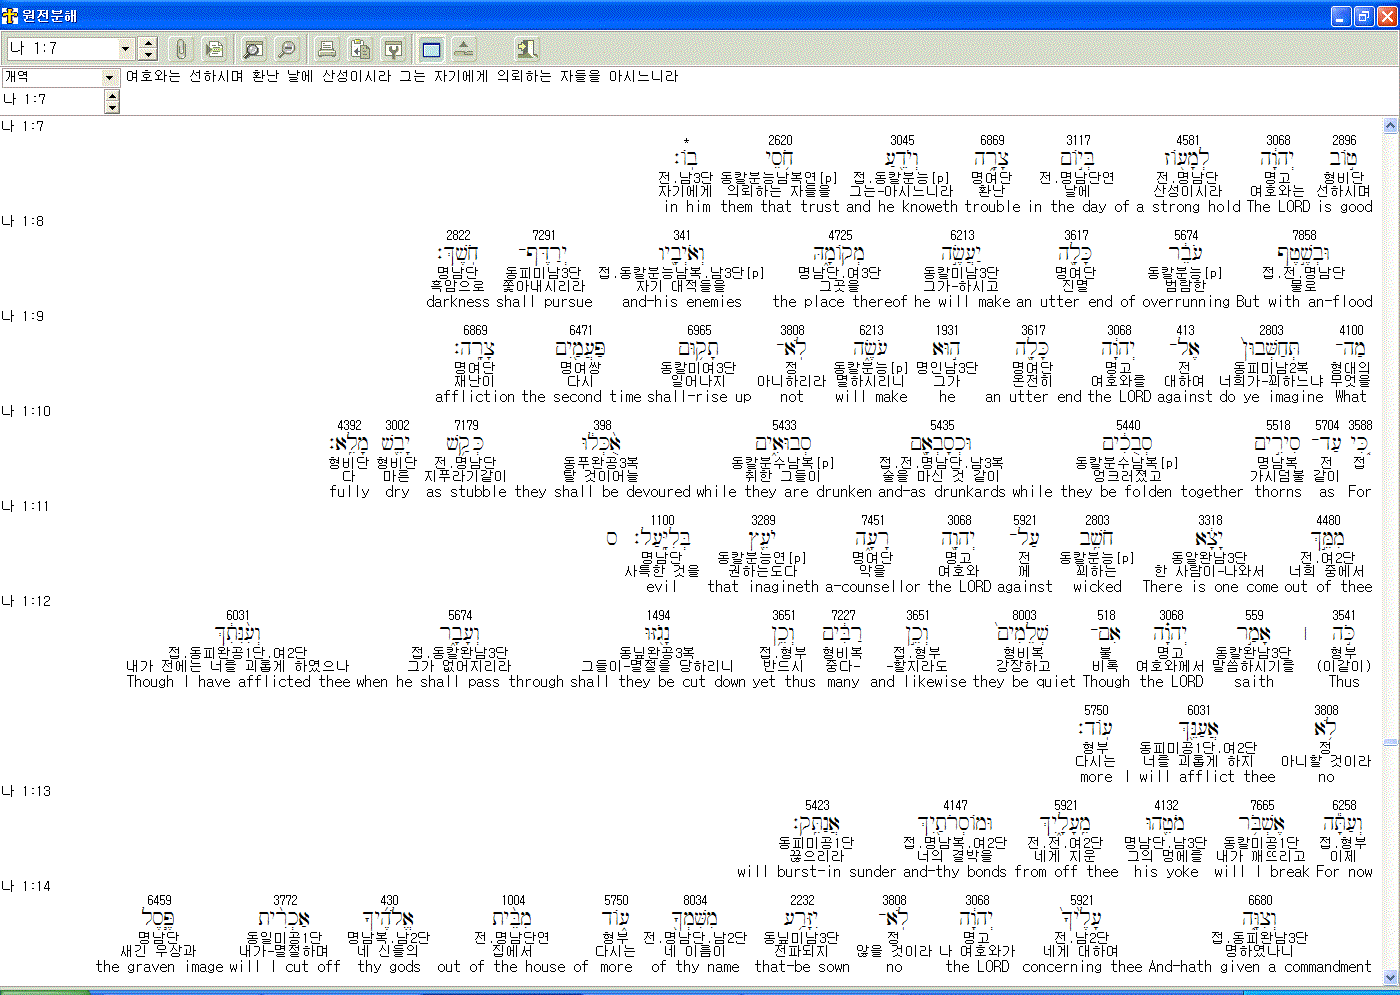Click the verse label 나 1:12
The height and width of the screenshot is (995, 1400).
26,601
